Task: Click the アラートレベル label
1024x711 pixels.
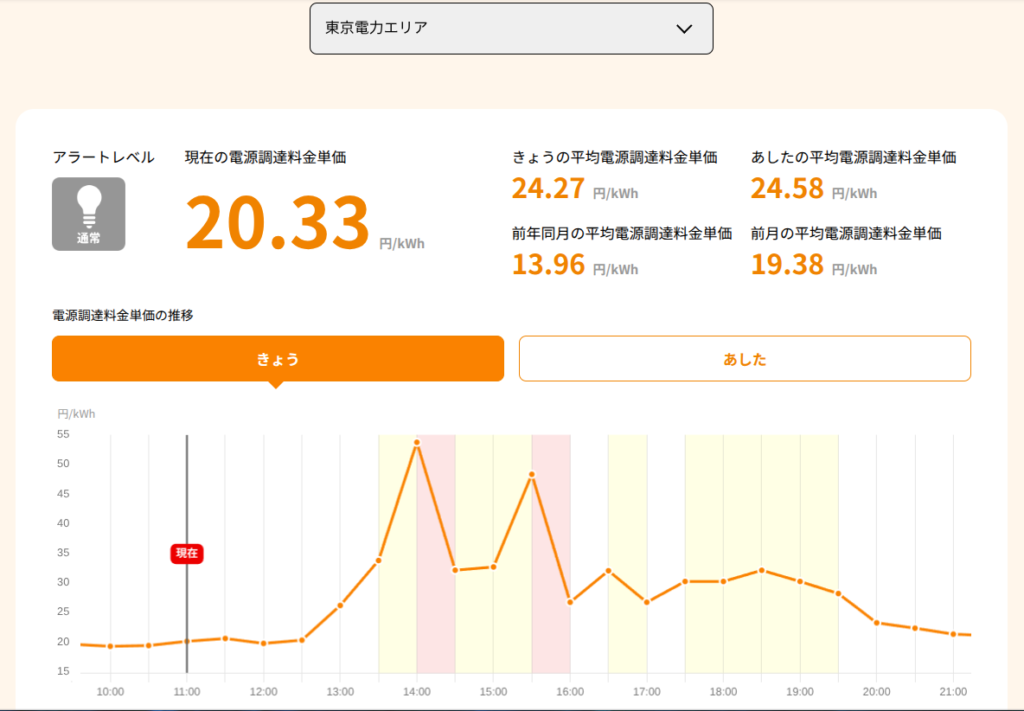Action: pos(103,157)
